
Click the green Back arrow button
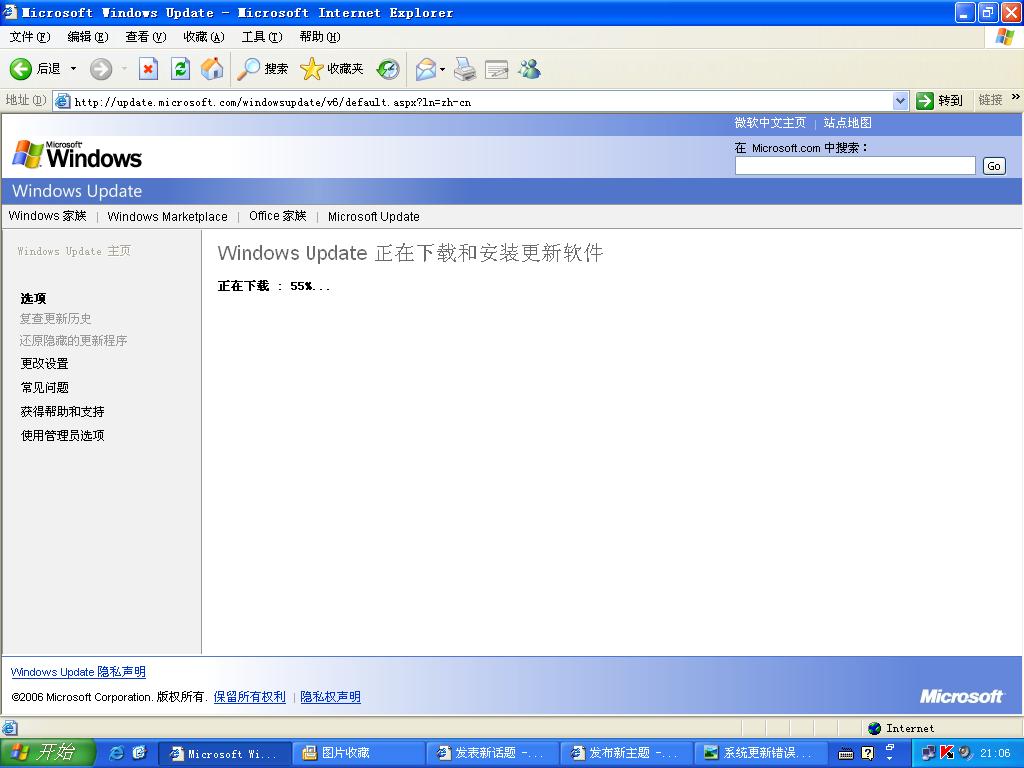(x=20, y=69)
